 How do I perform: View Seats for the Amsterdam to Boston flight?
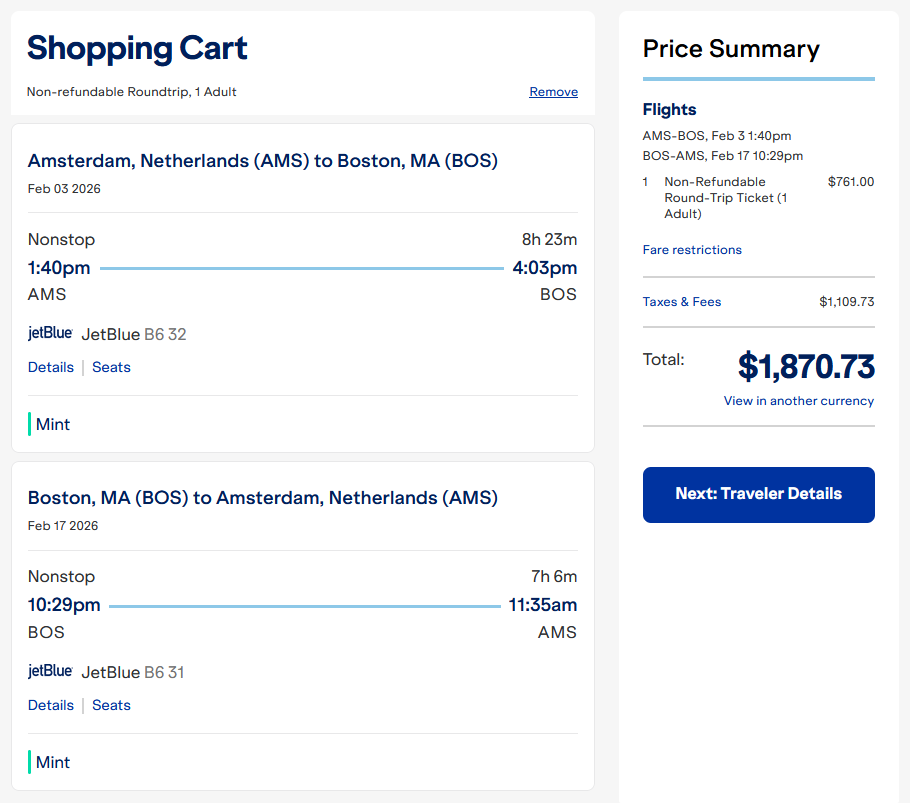click(x=111, y=367)
